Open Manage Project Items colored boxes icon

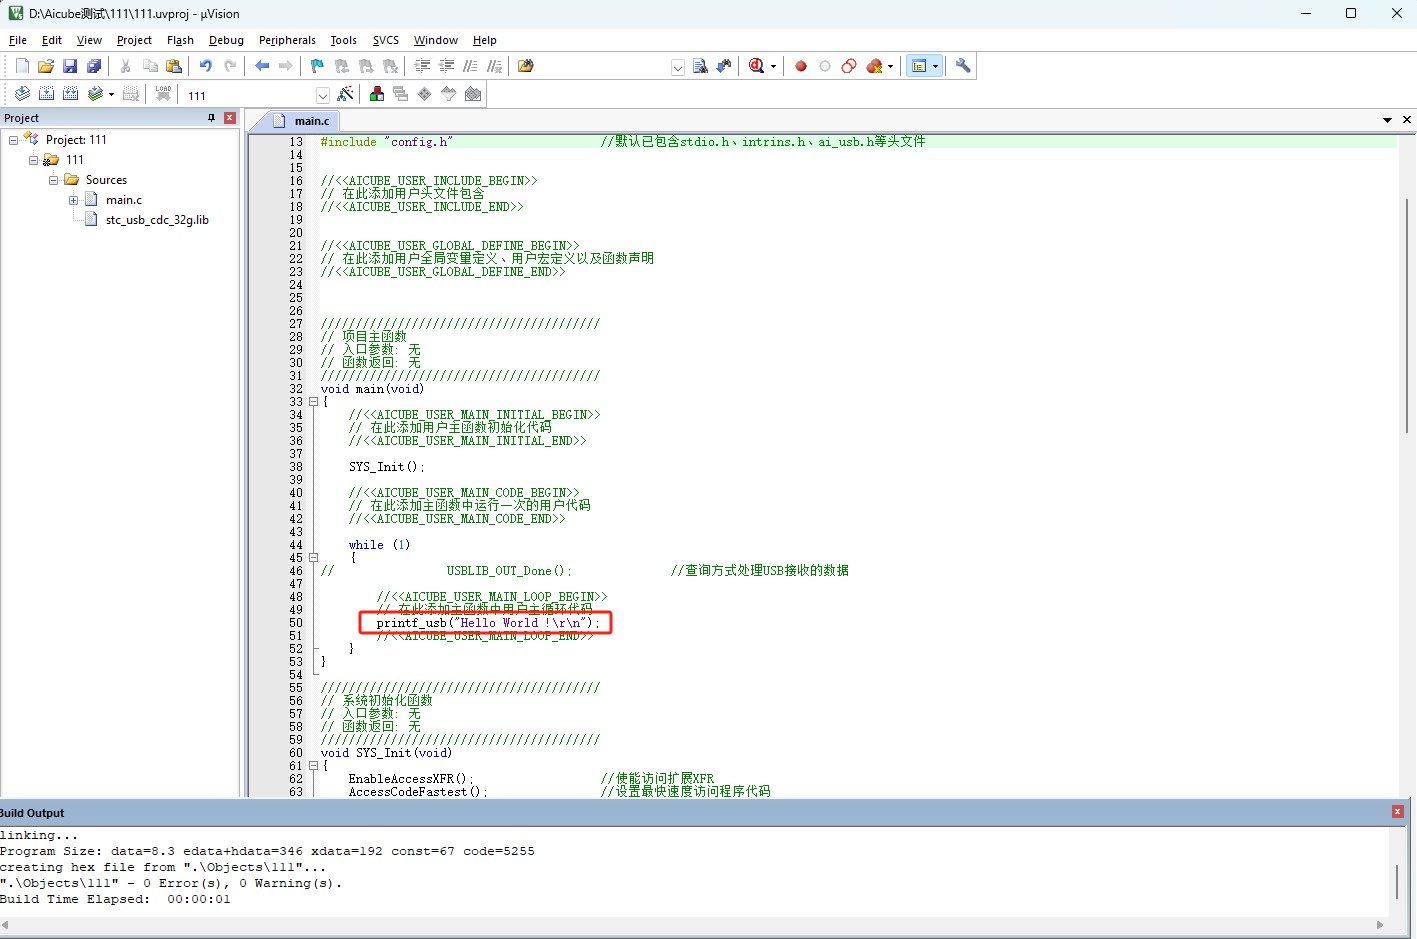[377, 94]
